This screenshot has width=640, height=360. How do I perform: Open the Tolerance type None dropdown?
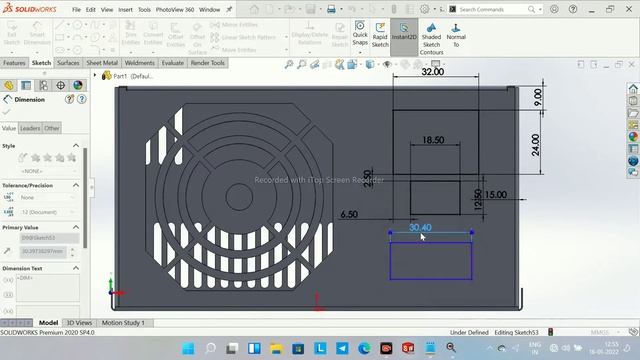click(48, 198)
